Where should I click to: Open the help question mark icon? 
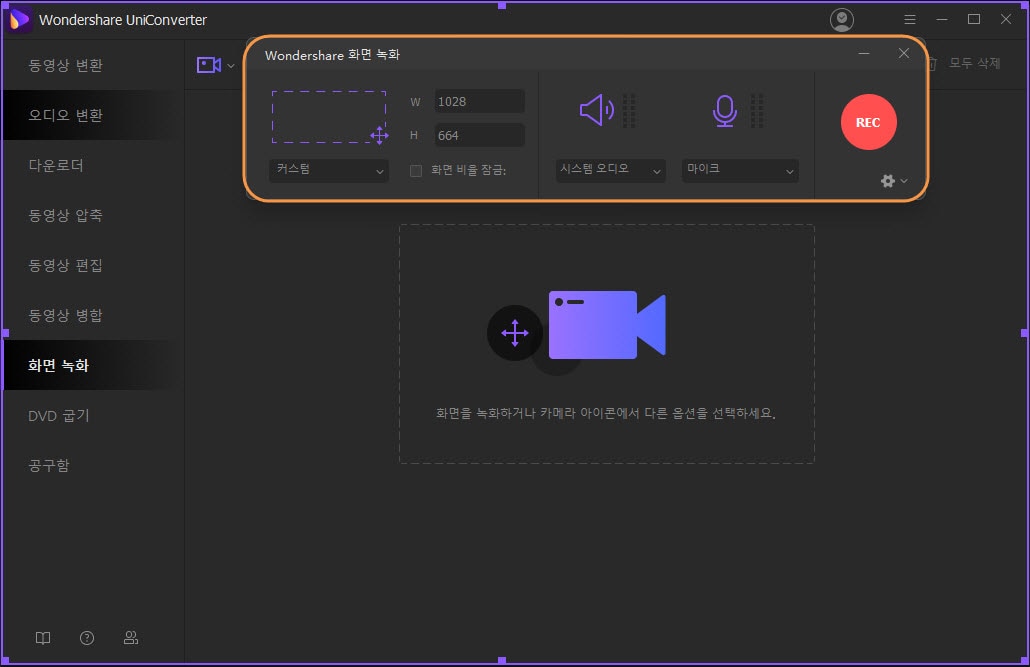pos(87,638)
